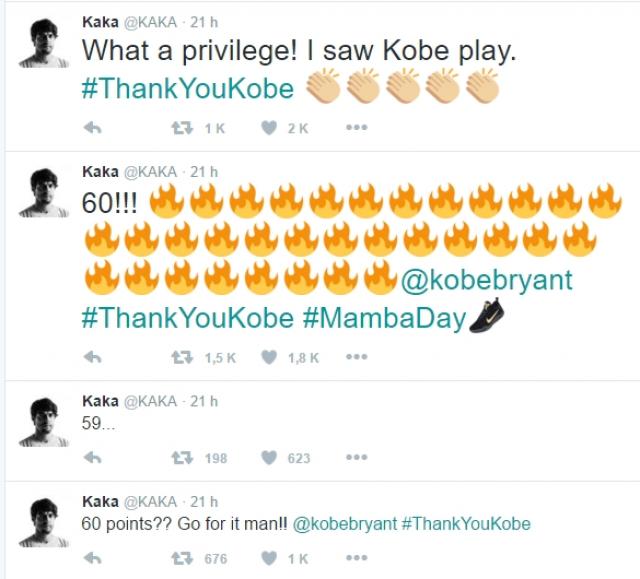Open more options on #MambaDay tweet
This screenshot has width=640, height=579.
tap(356, 357)
